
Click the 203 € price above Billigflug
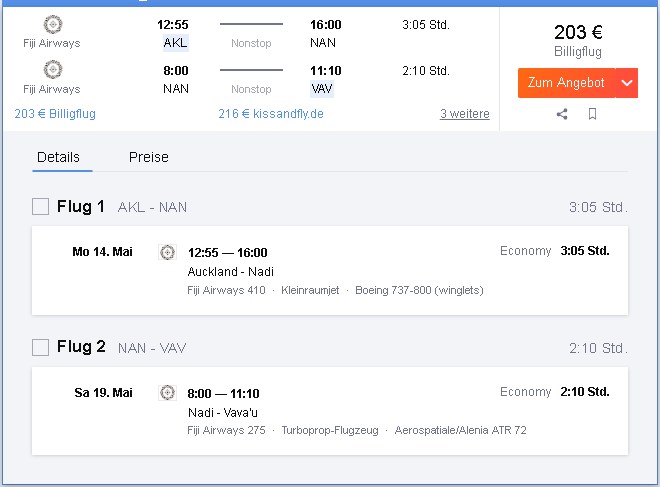[578, 32]
